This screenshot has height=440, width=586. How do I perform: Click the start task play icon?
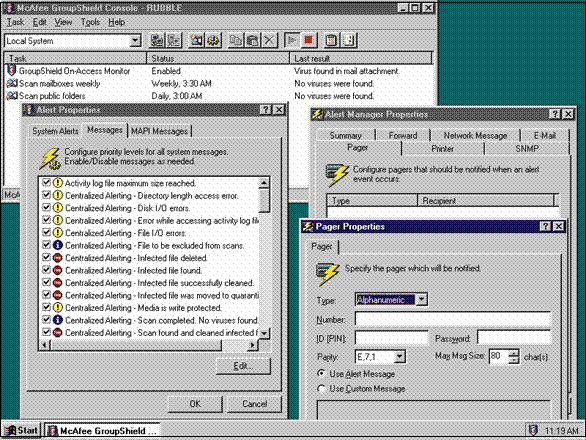[292, 40]
